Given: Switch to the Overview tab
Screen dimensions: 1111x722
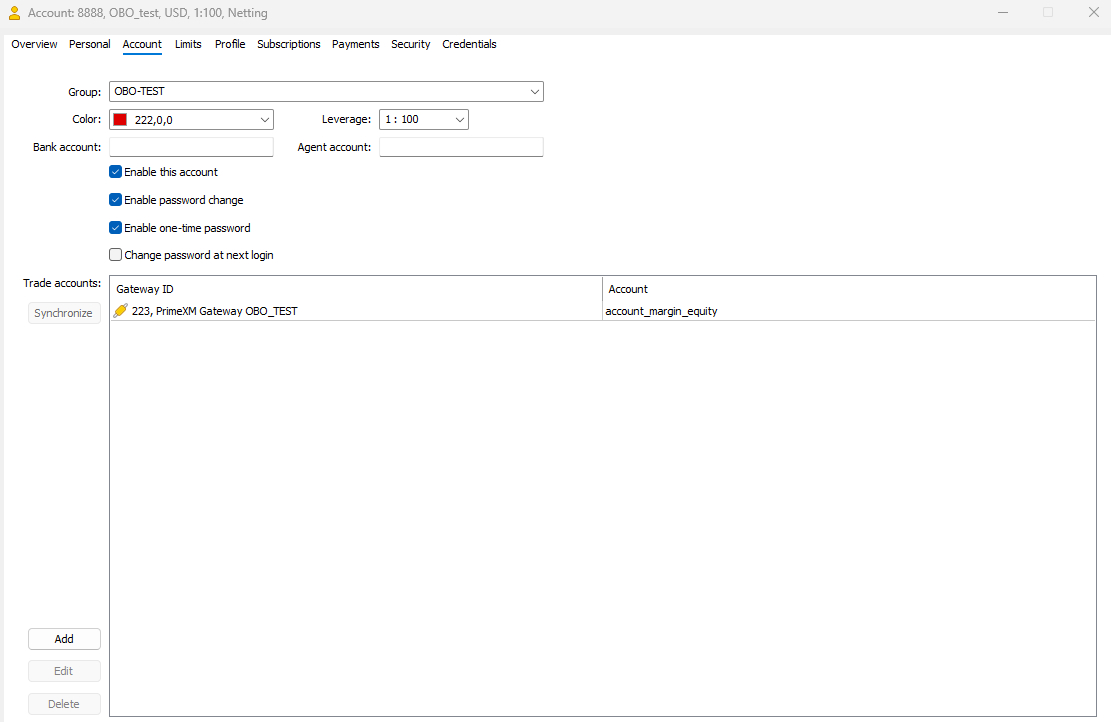Looking at the screenshot, I should pos(34,44).
